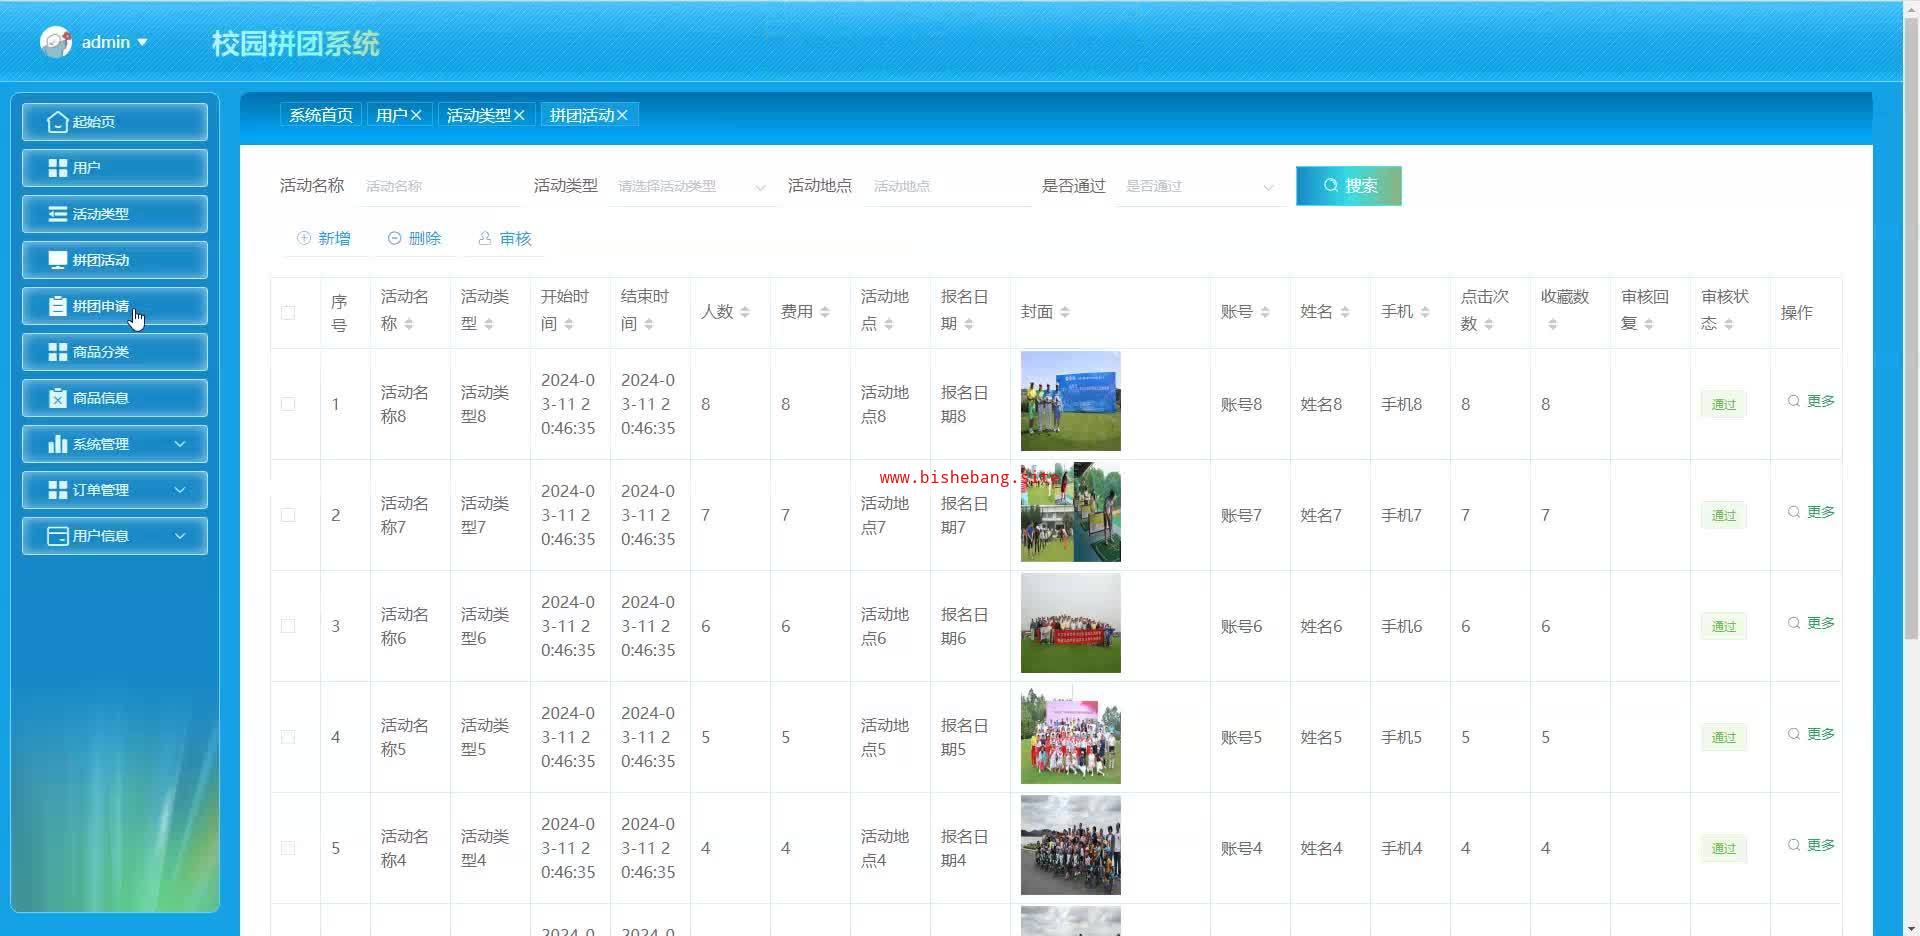Screen dimensions: 1920x936
Task: Sort table by 人数 column arrows
Action: (x=745, y=313)
